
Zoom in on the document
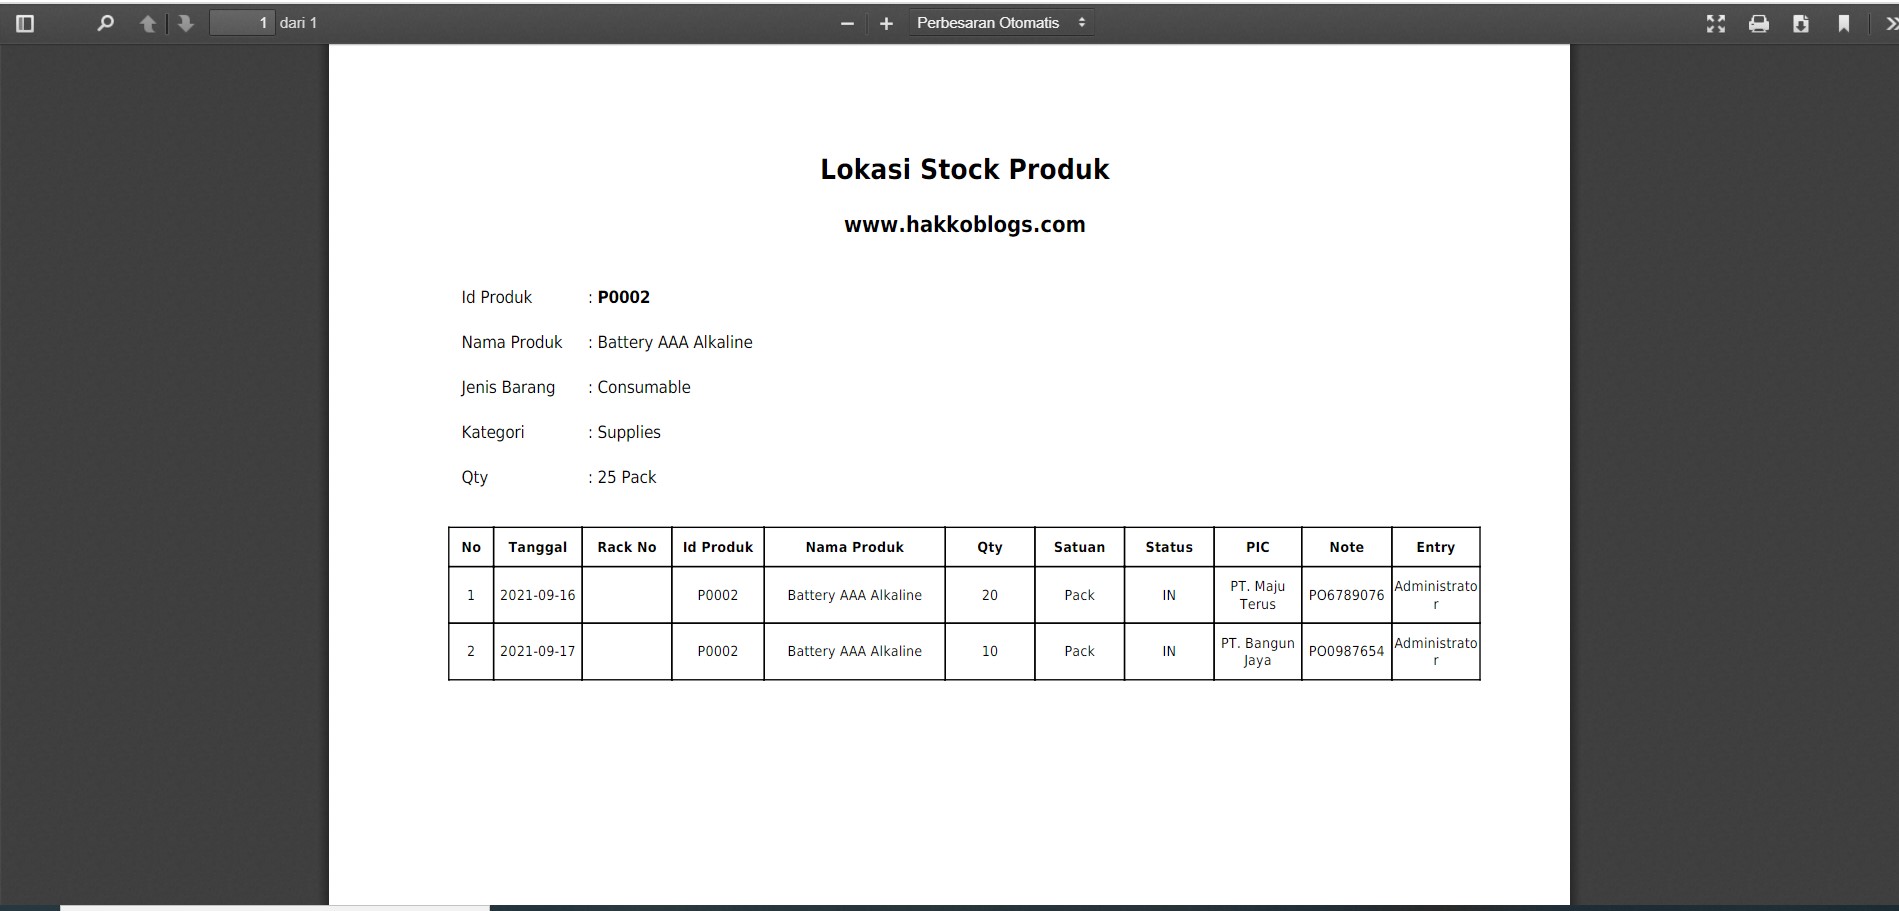885,23
